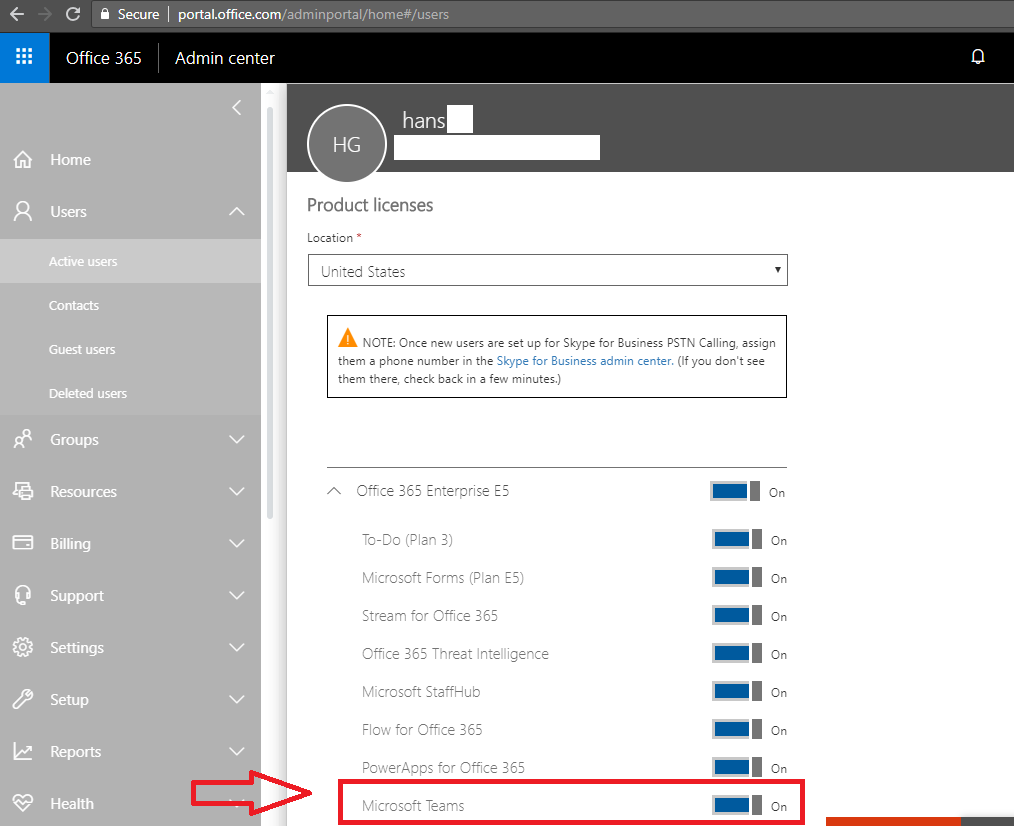Open the Office 365 app launcher grid
Viewport: 1014px width, 826px height.
24,58
